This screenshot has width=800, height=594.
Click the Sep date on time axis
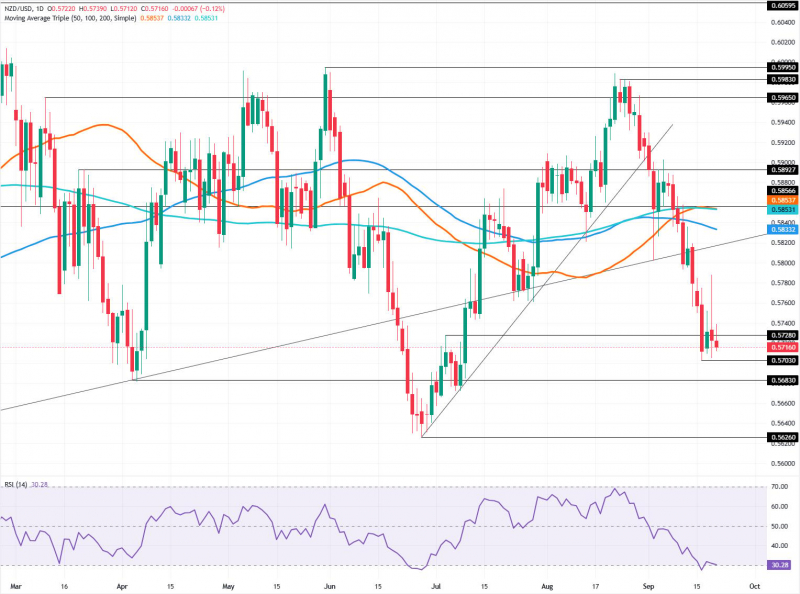[x=648, y=586]
